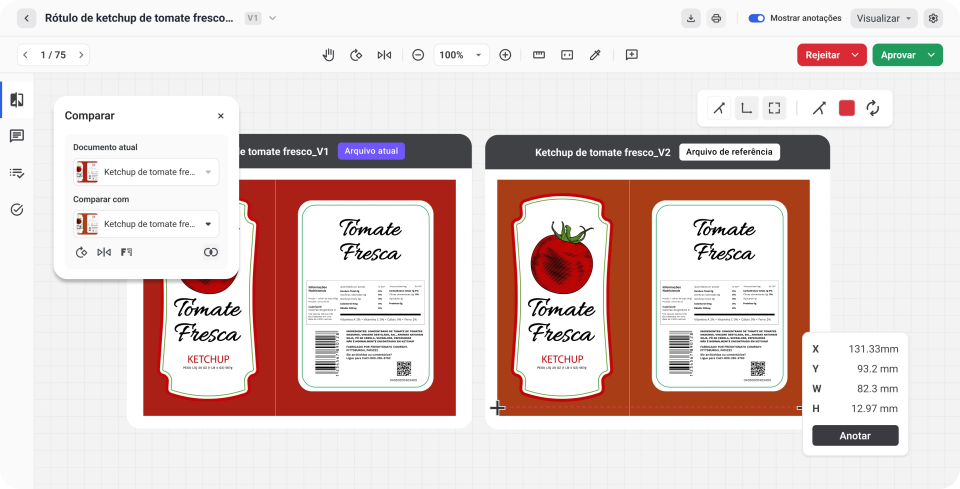Click the Arquivo atual tag
Image resolution: width=960 pixels, height=489 pixels.
point(371,152)
